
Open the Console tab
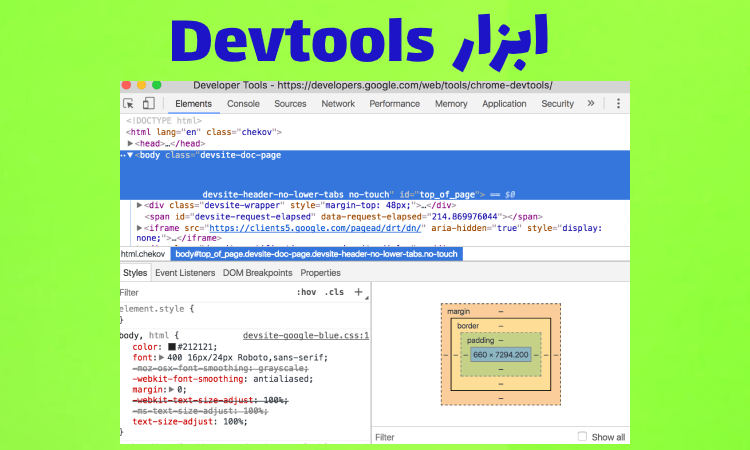243,104
